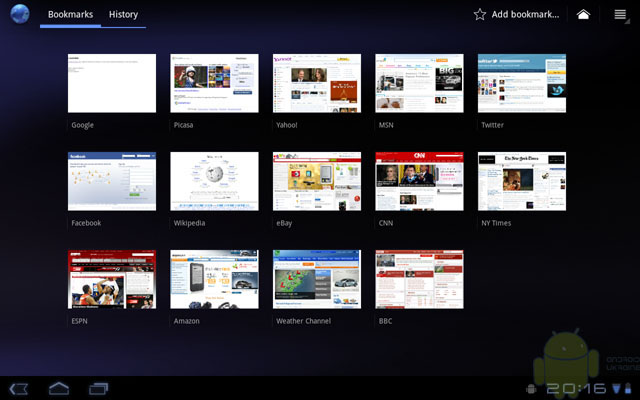Click the "Amazon" bookmark label
The width and height of the screenshot is (640, 400).
pos(187,321)
